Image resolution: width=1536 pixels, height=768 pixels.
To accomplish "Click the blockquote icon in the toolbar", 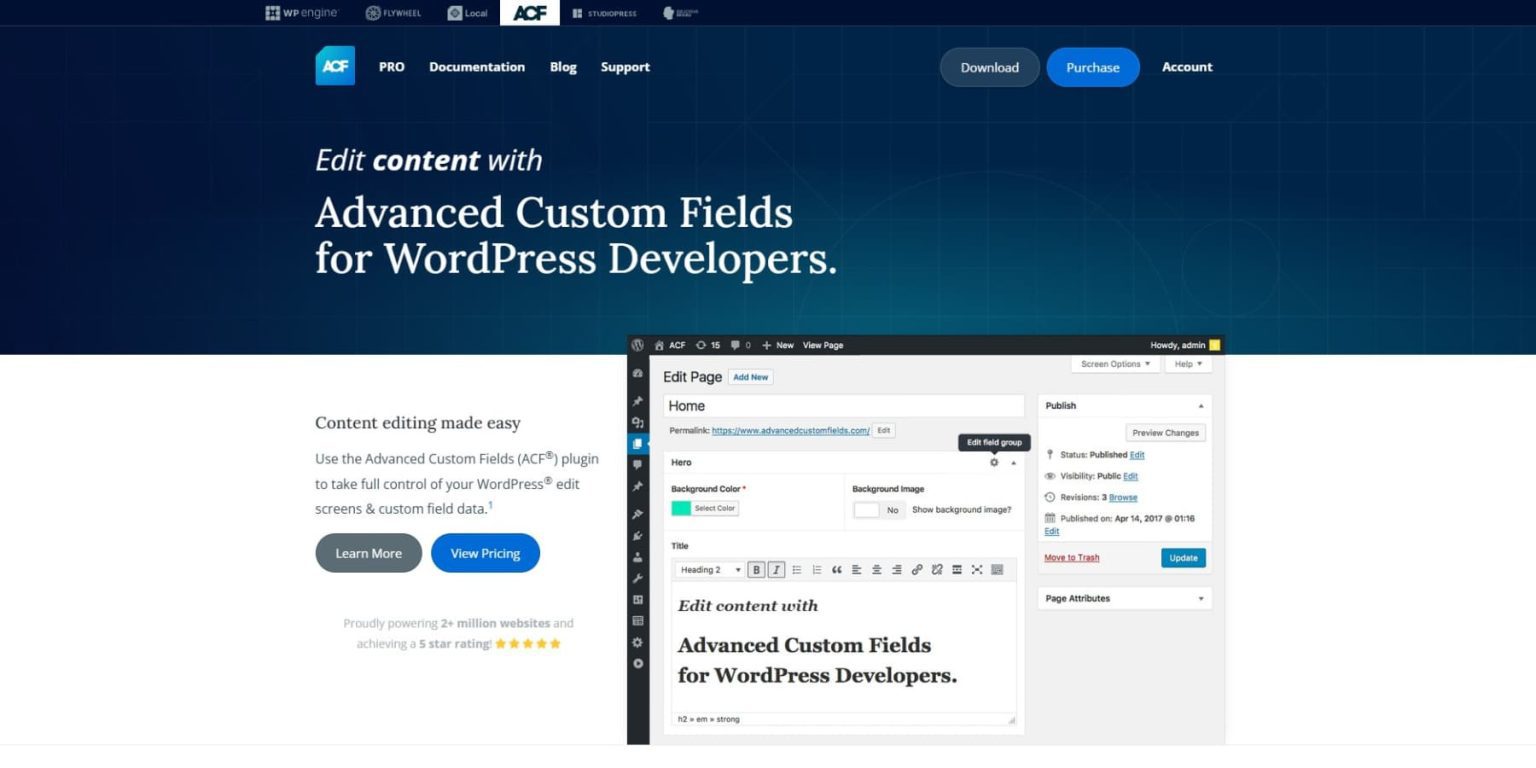I will [836, 570].
